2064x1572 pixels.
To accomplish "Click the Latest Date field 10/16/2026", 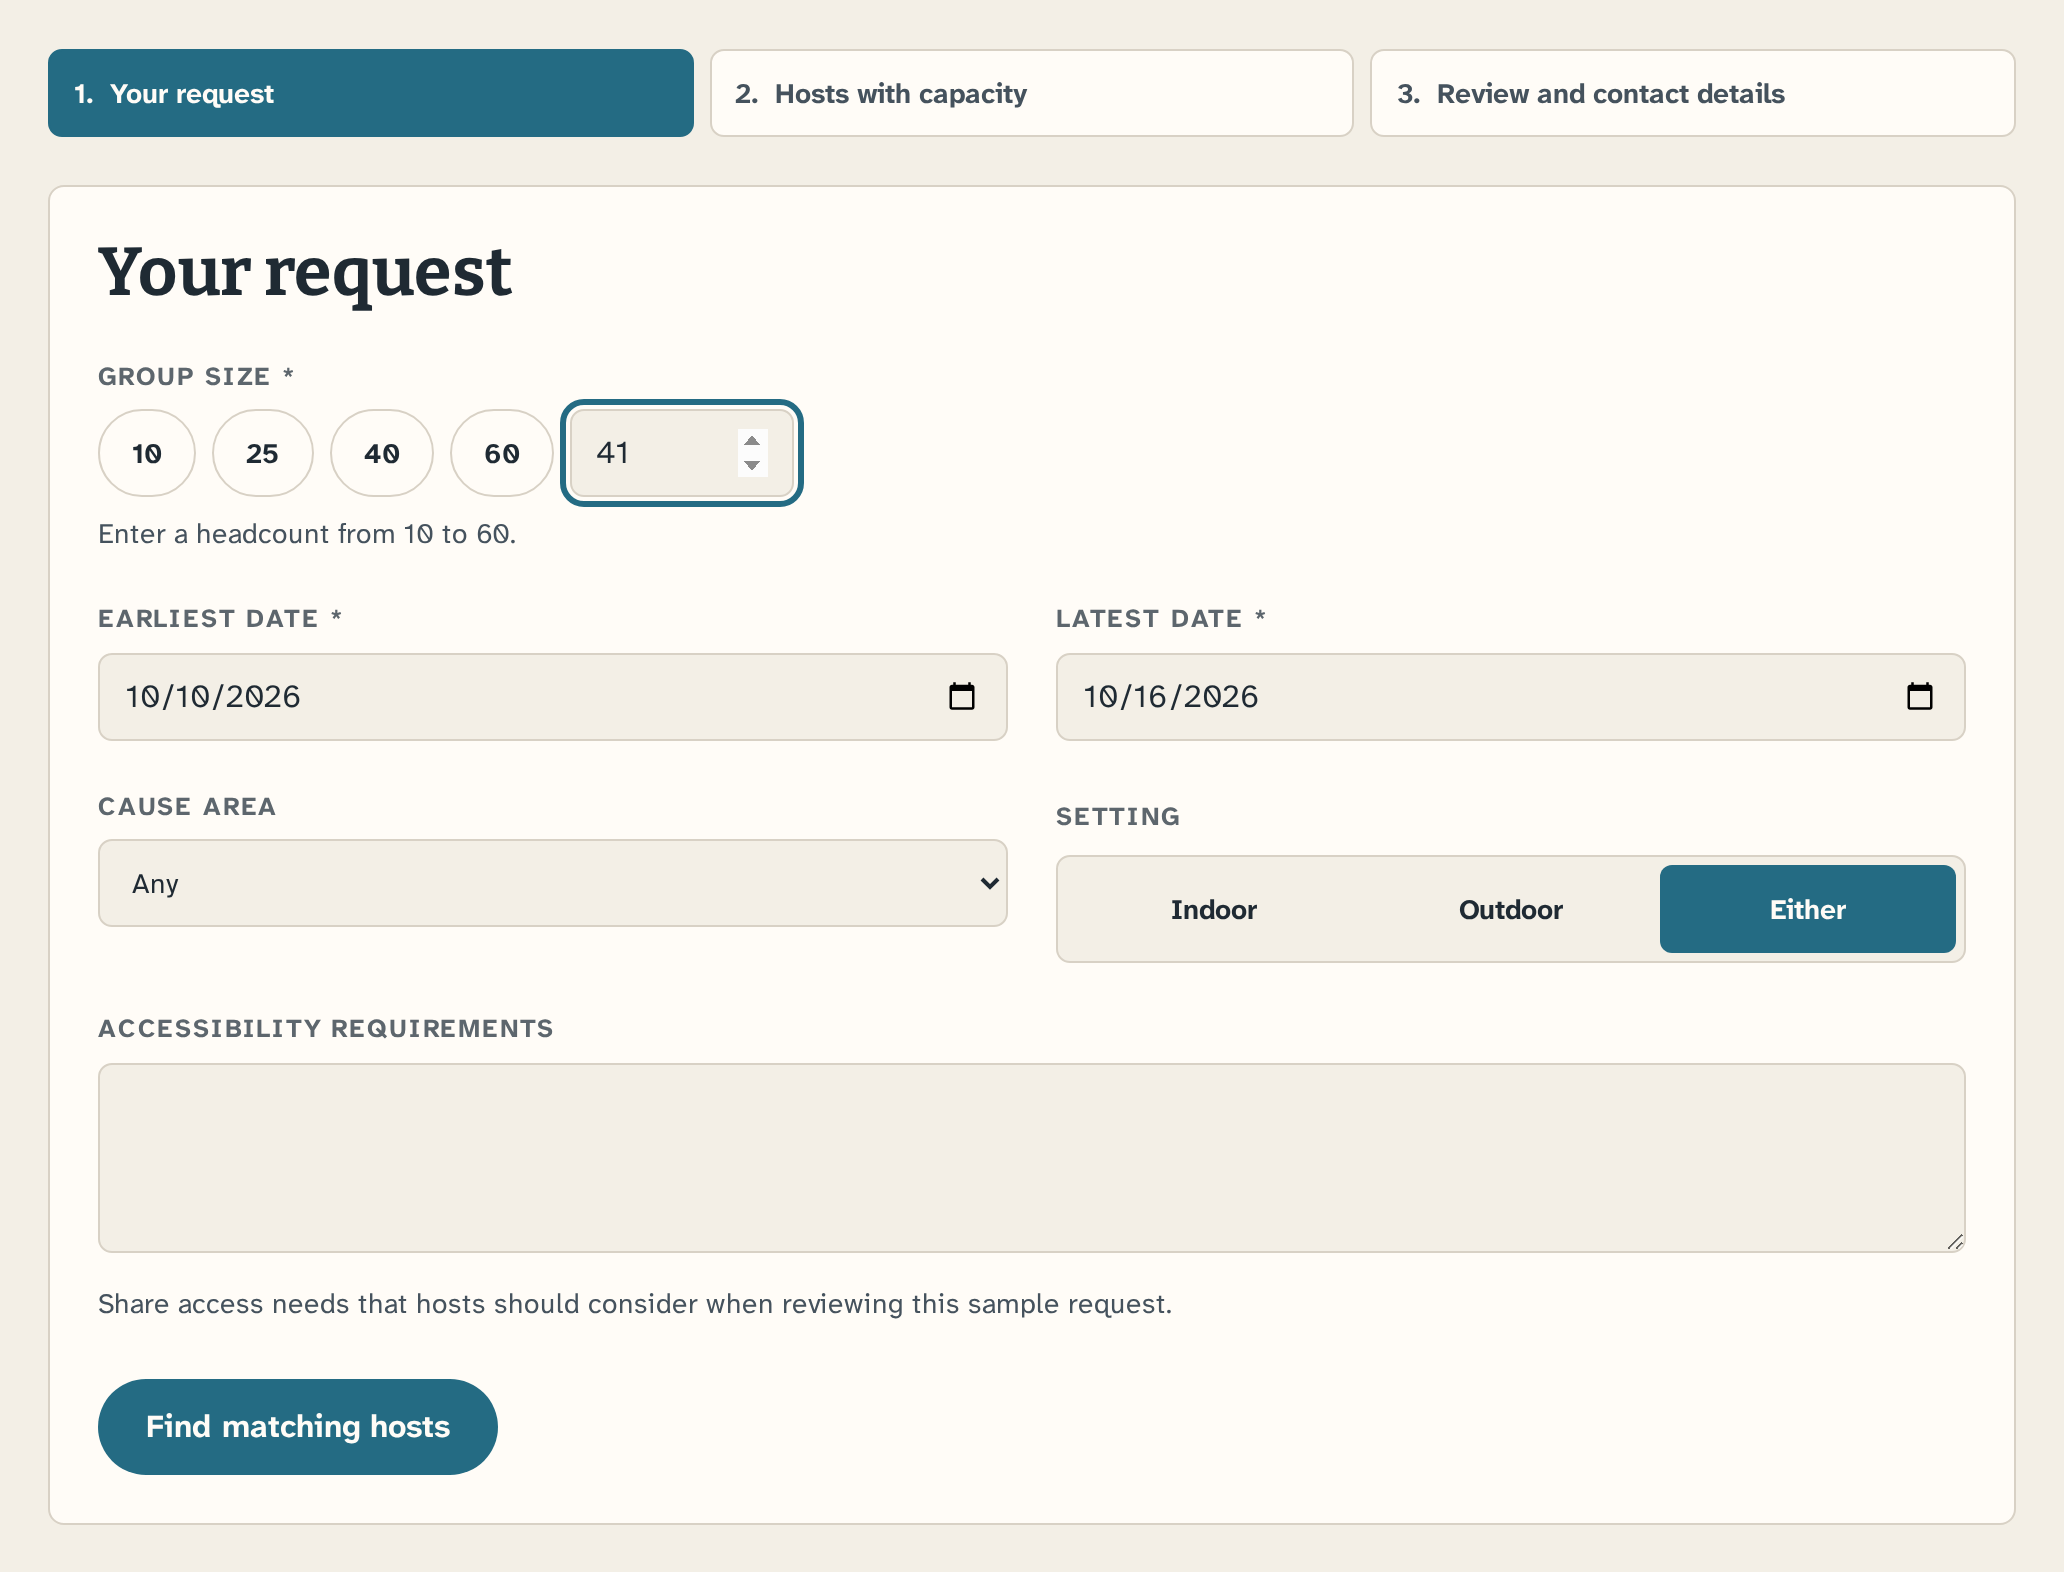I will coord(1510,697).
